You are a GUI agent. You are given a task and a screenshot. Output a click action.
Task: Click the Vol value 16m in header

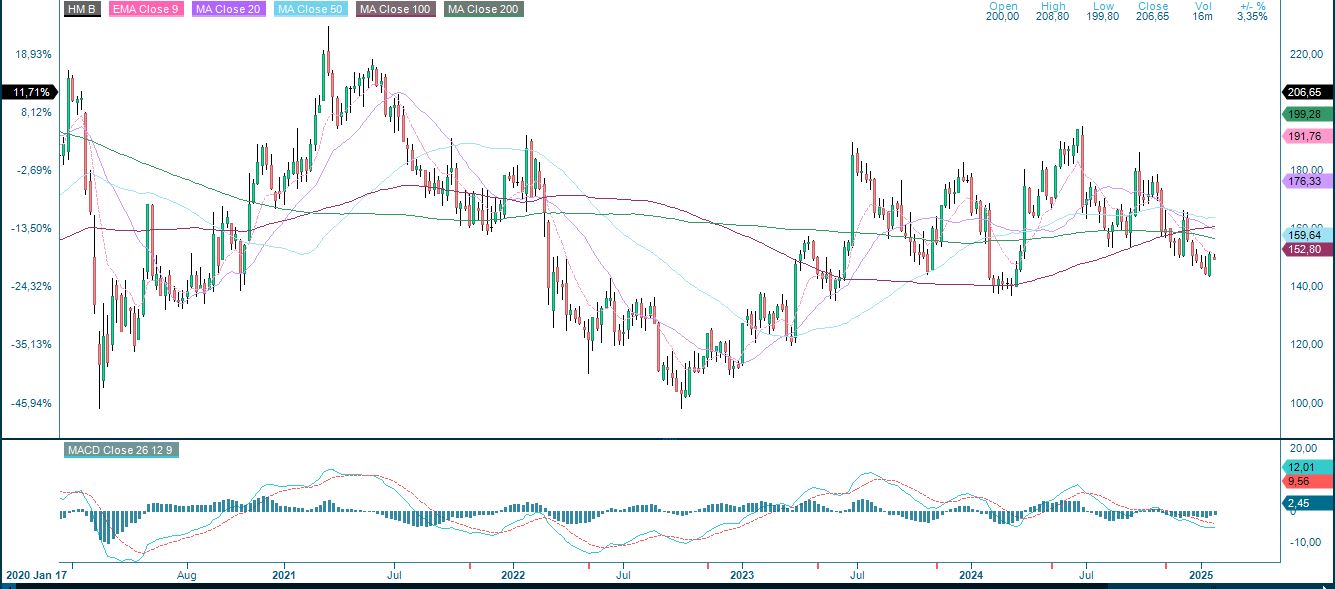pos(1202,17)
